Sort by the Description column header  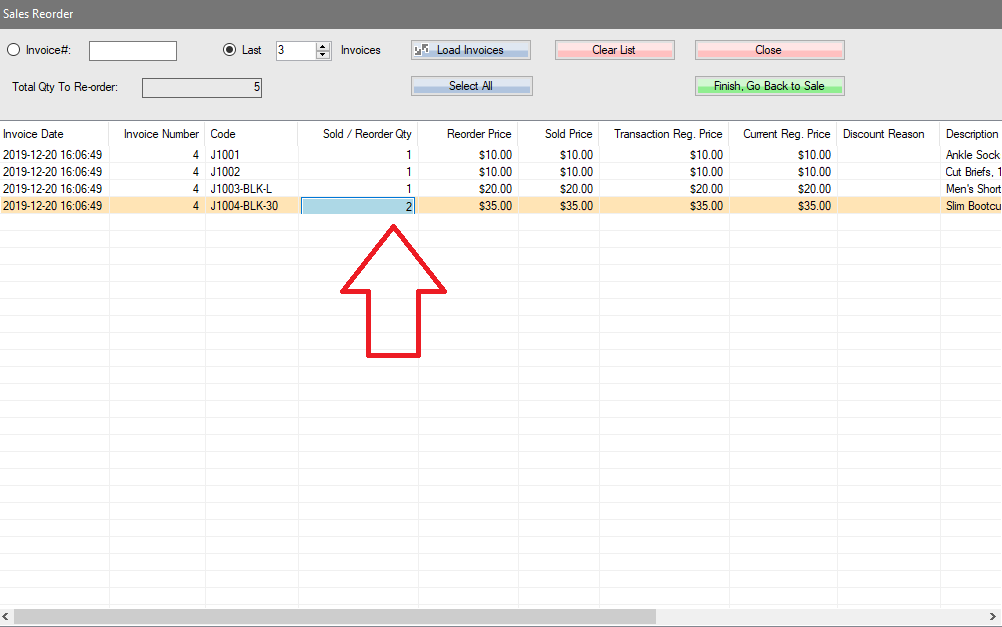[971, 134]
